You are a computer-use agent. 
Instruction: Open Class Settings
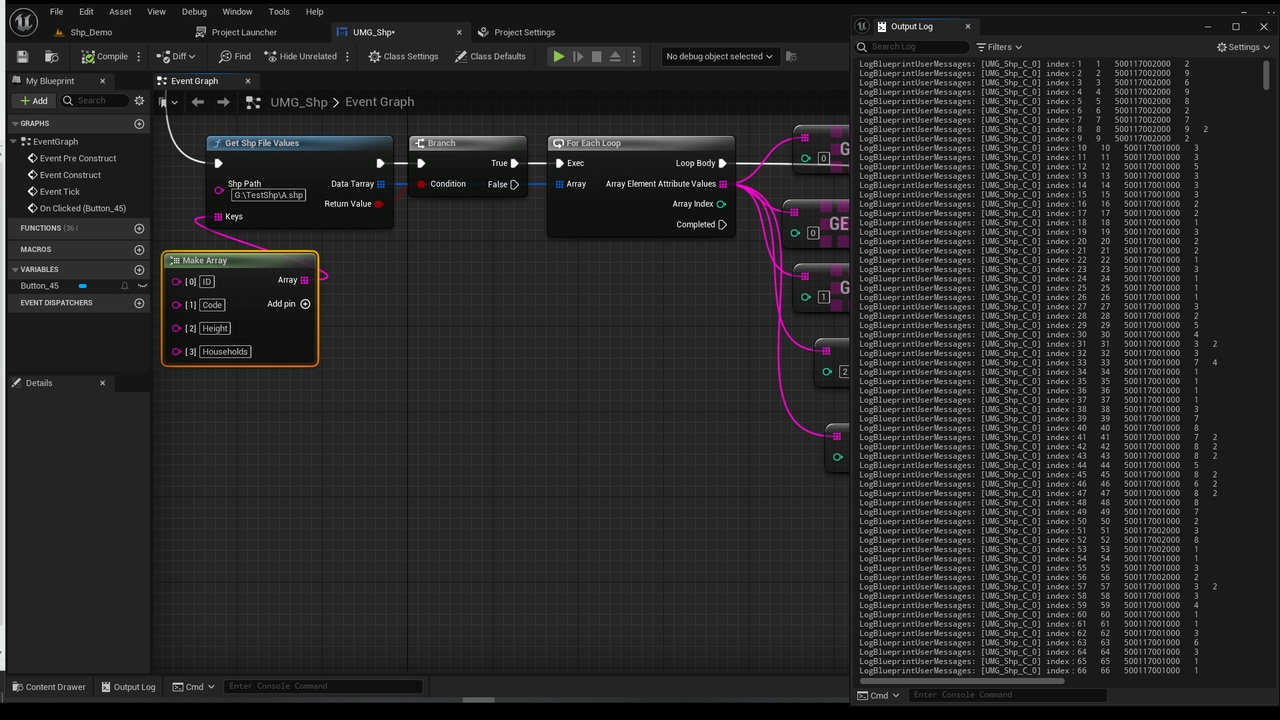pos(403,57)
